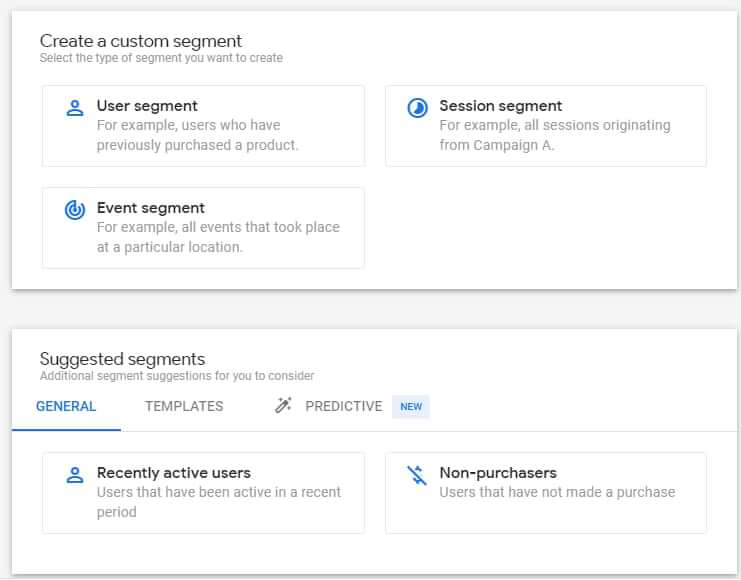Open the TEMPLATES tab
Viewport: 741px width, 580px height.
point(184,406)
